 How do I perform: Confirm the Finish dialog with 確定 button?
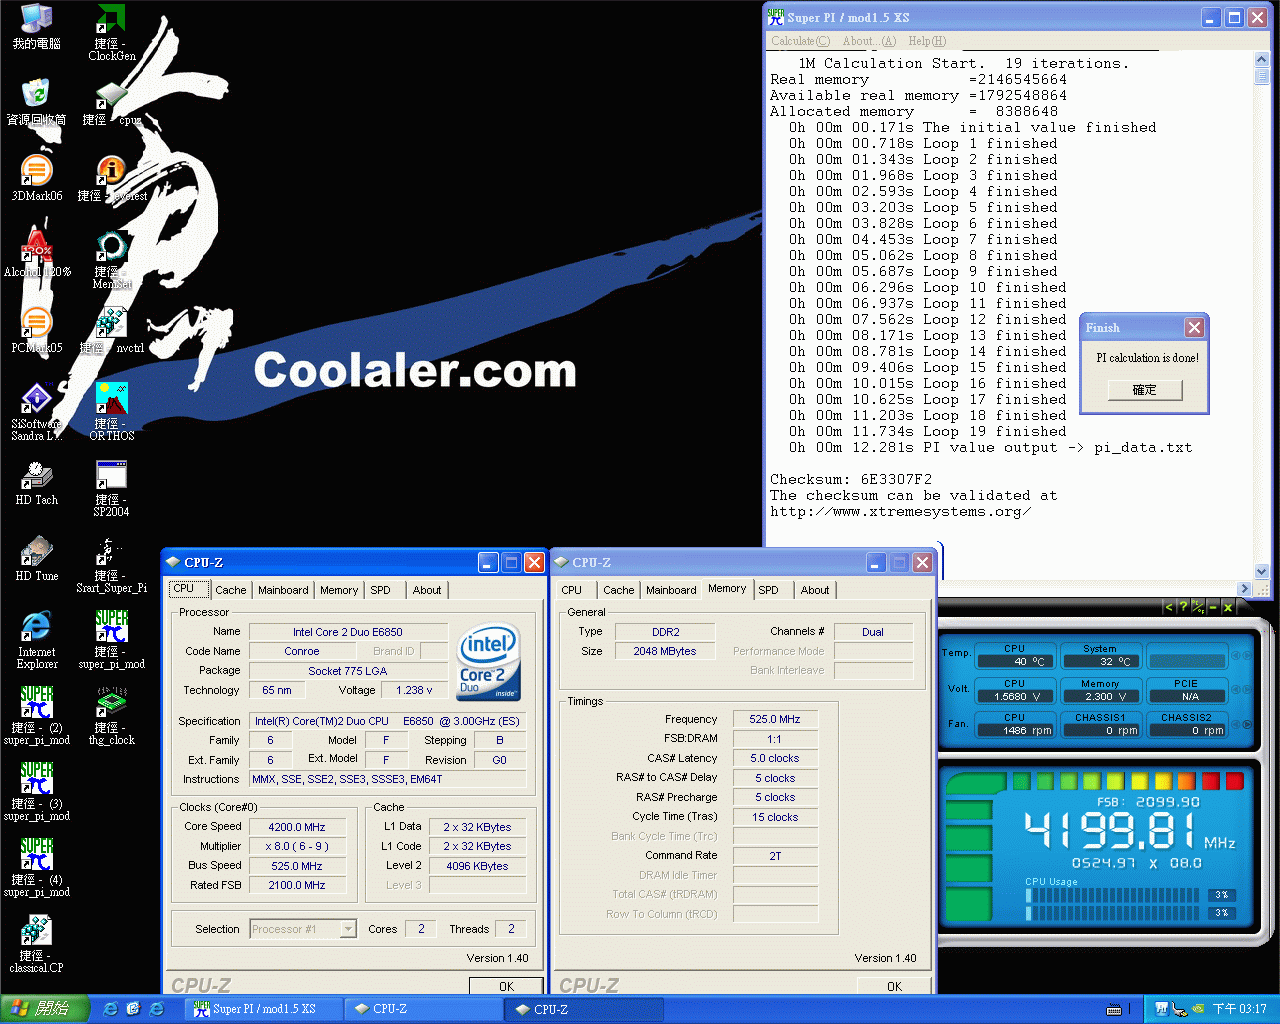point(1145,390)
